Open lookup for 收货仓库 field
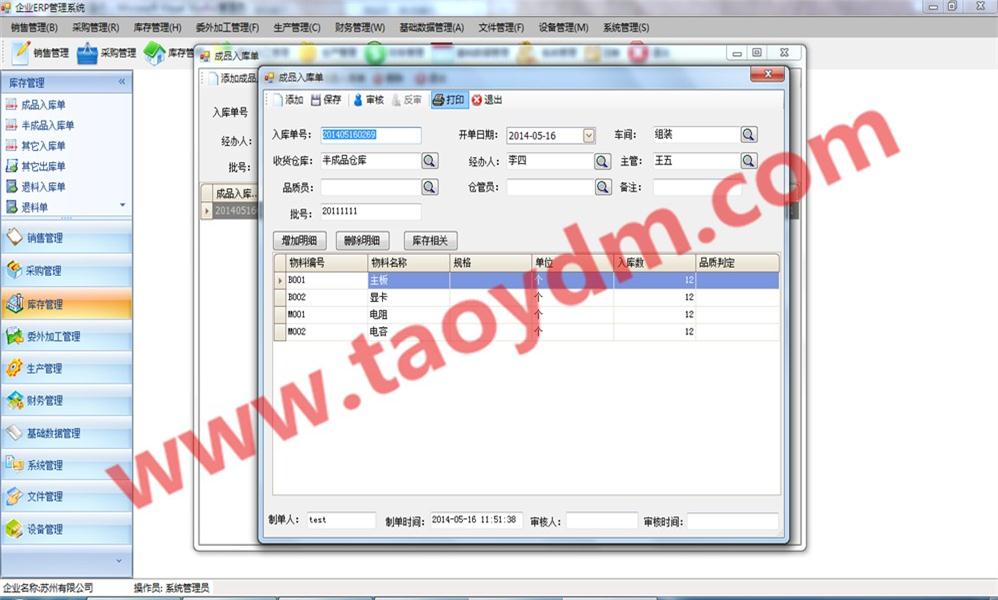The width and height of the screenshot is (998, 600). (x=430, y=160)
